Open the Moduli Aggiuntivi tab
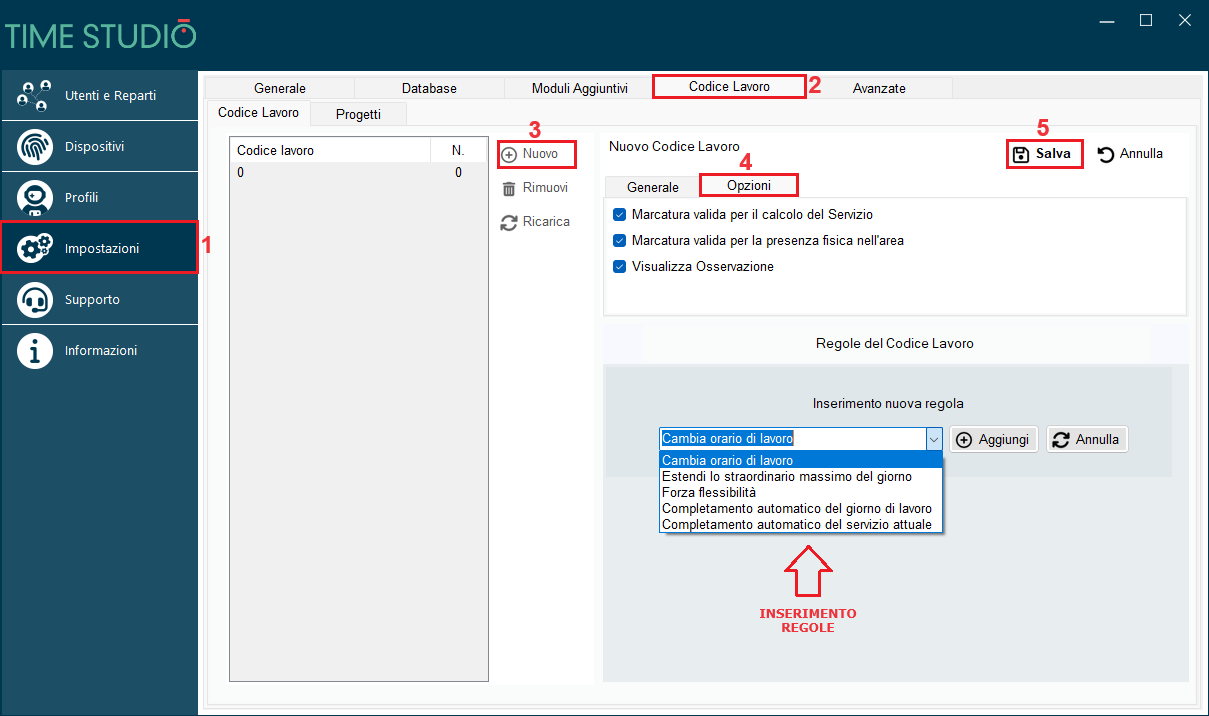Image resolution: width=1209 pixels, height=716 pixels. click(579, 88)
